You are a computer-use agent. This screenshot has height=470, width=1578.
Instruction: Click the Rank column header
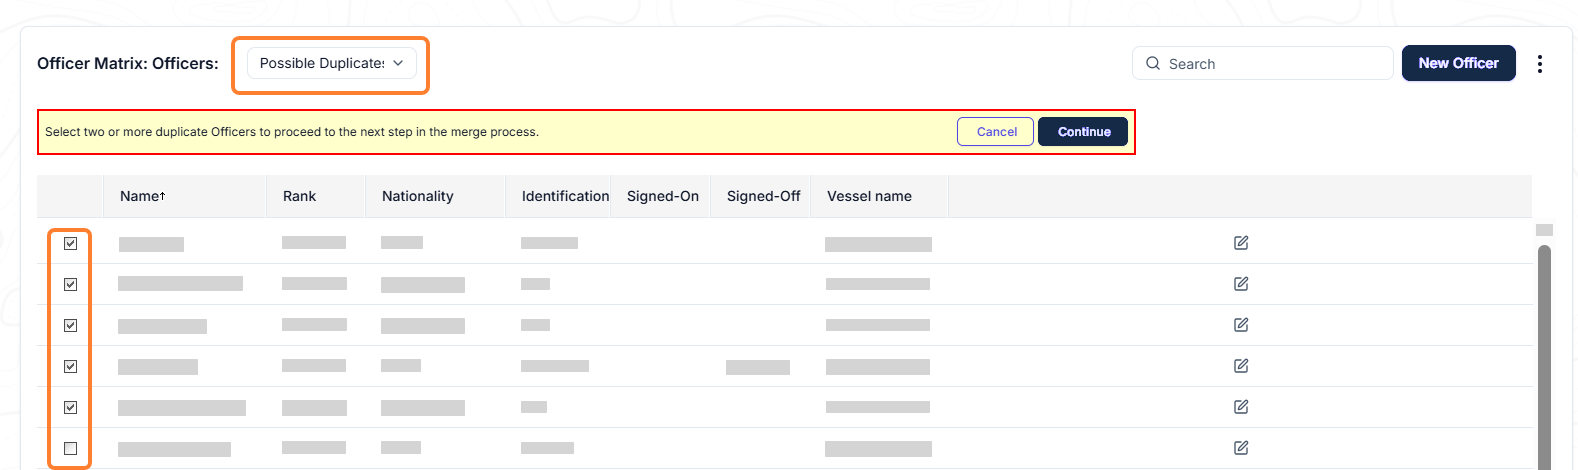pos(299,196)
